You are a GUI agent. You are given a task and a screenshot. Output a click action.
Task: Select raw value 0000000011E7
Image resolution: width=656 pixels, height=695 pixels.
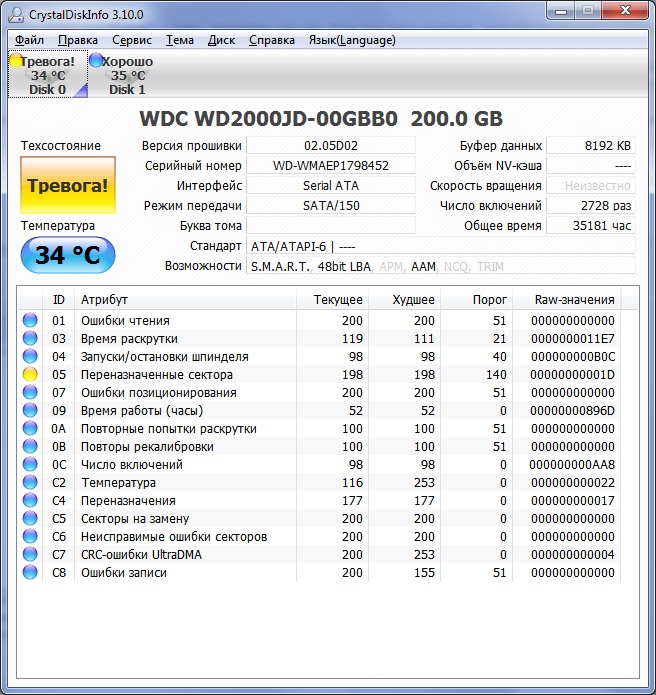point(573,339)
